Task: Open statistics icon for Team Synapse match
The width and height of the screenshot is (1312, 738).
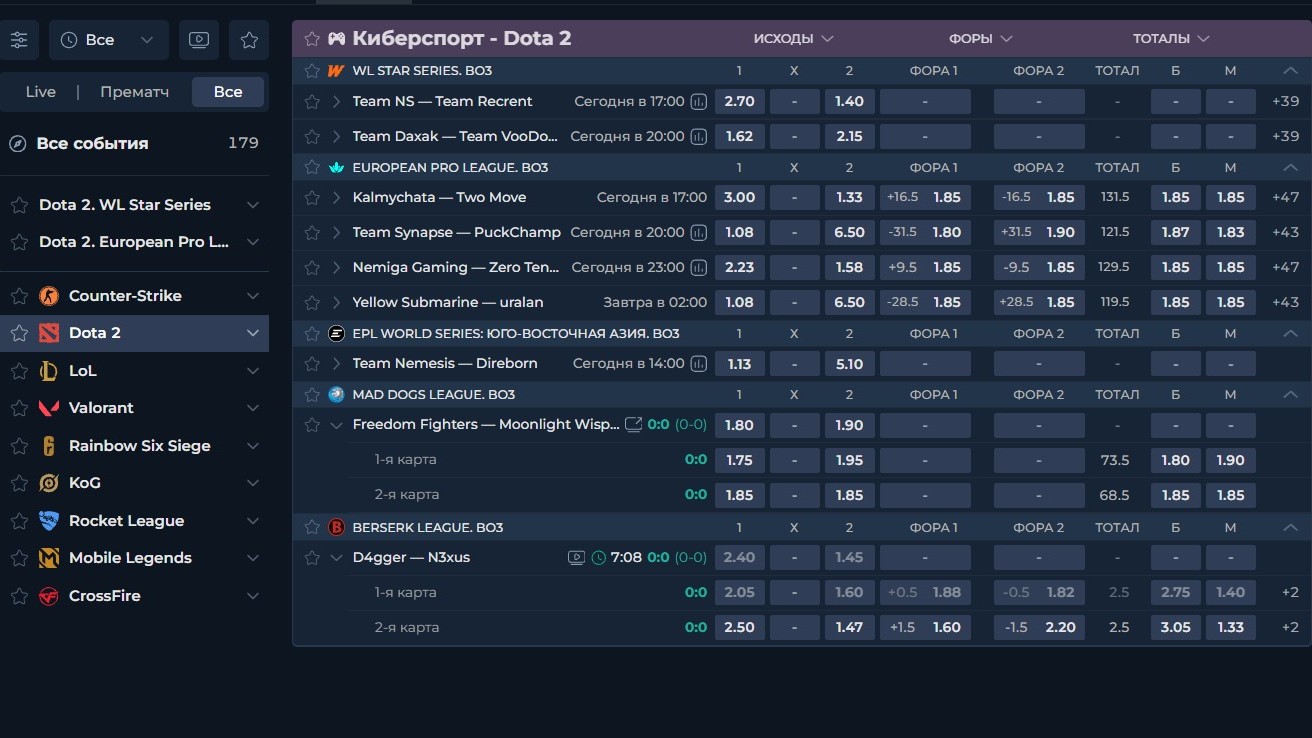Action: click(x=698, y=232)
